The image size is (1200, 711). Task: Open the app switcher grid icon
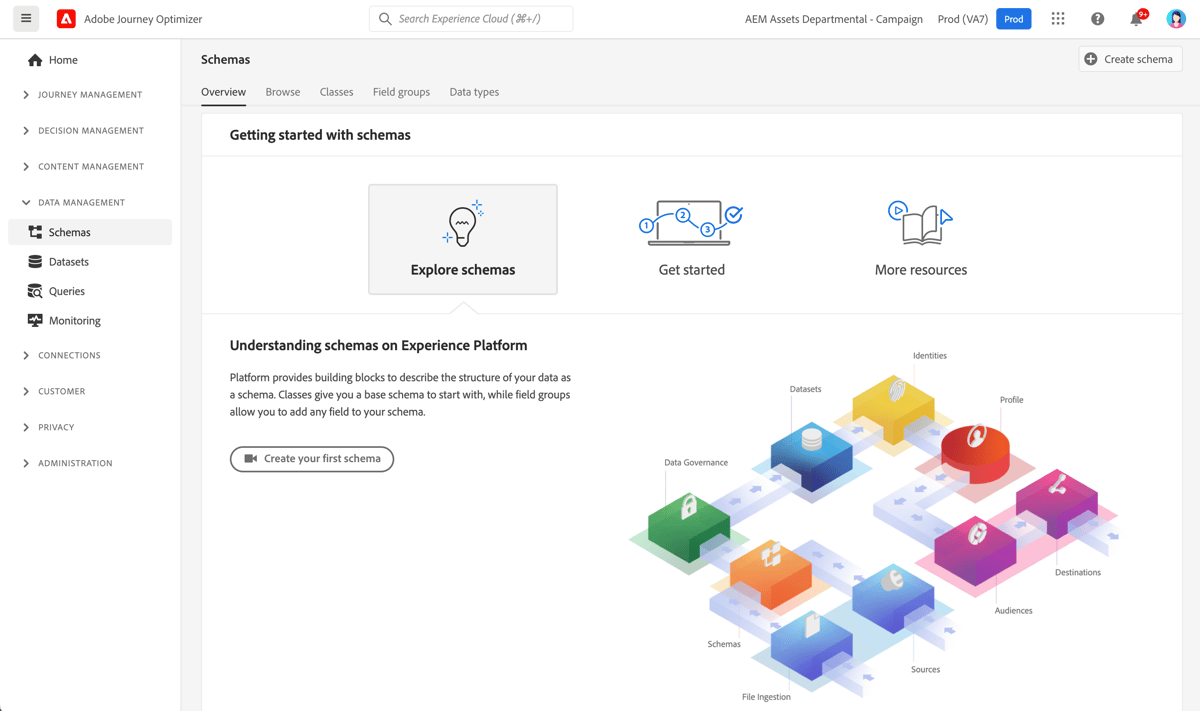tap(1057, 18)
